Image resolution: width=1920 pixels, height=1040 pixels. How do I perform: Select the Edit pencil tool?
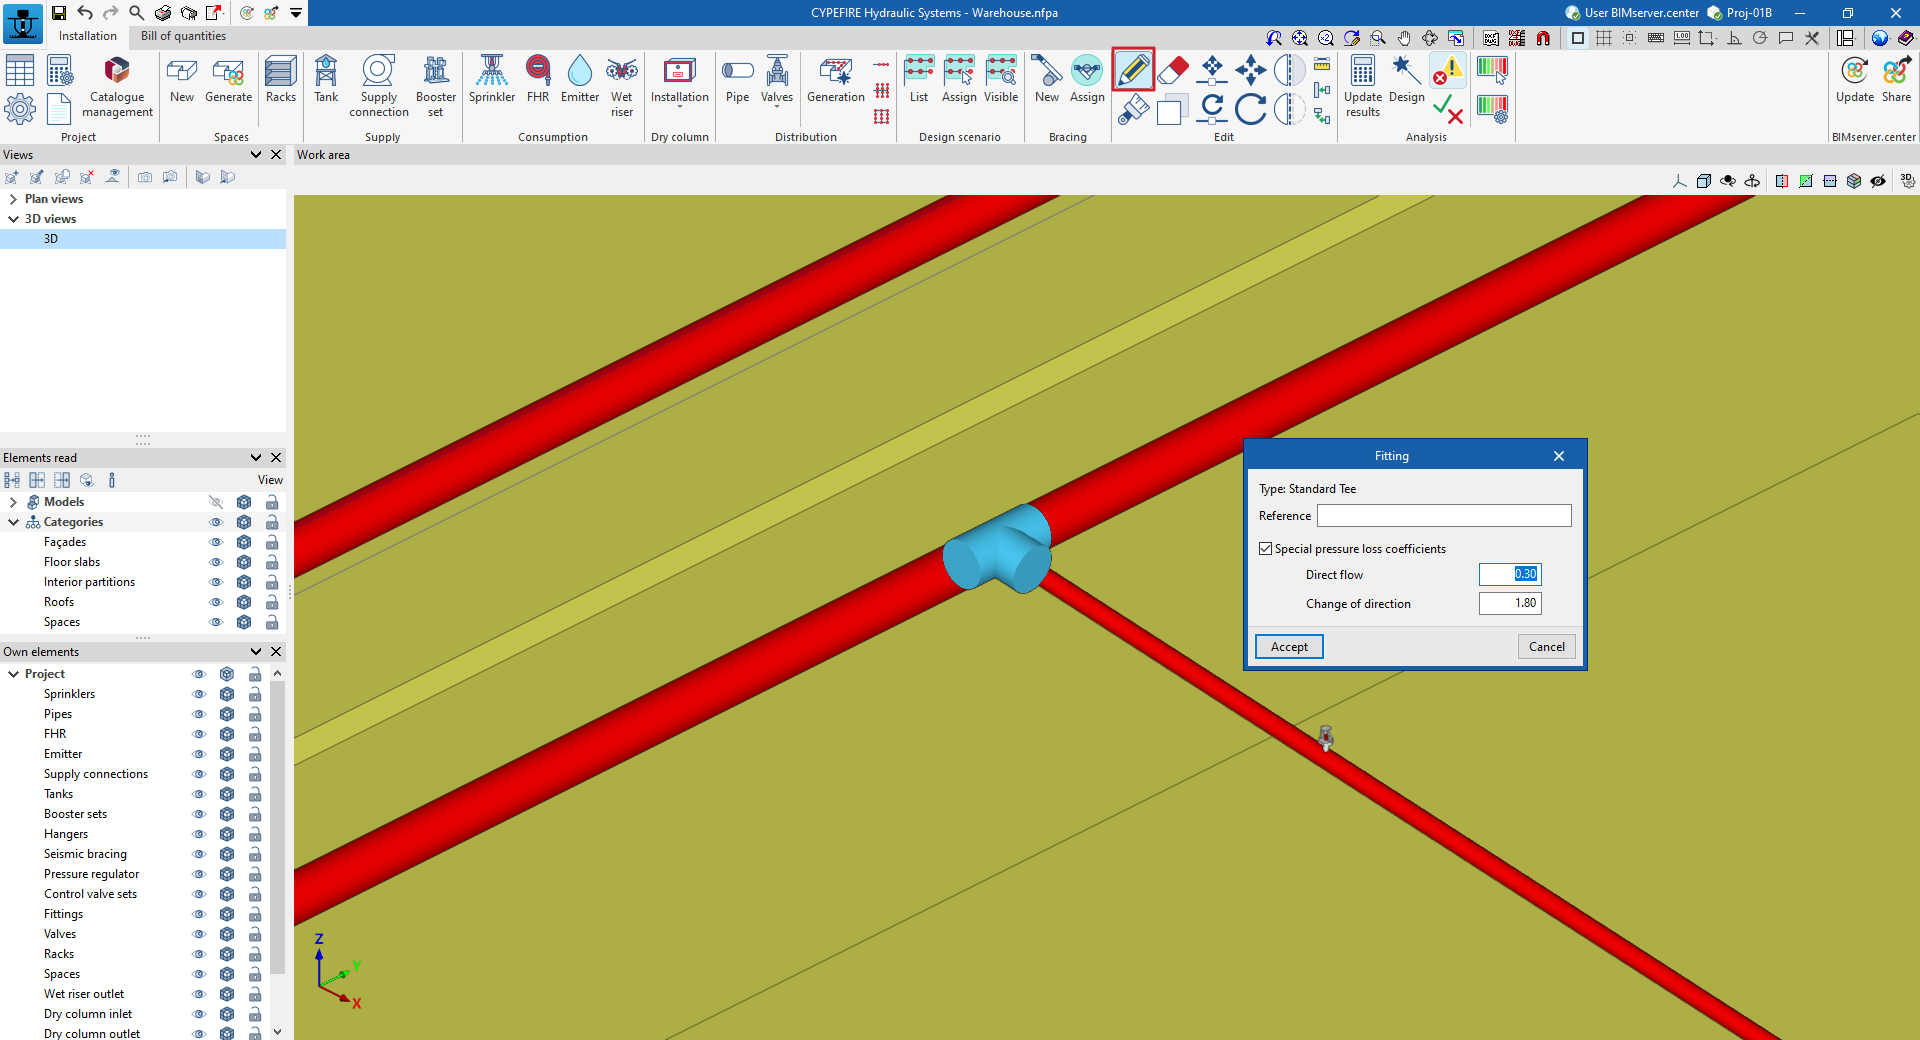click(x=1133, y=70)
